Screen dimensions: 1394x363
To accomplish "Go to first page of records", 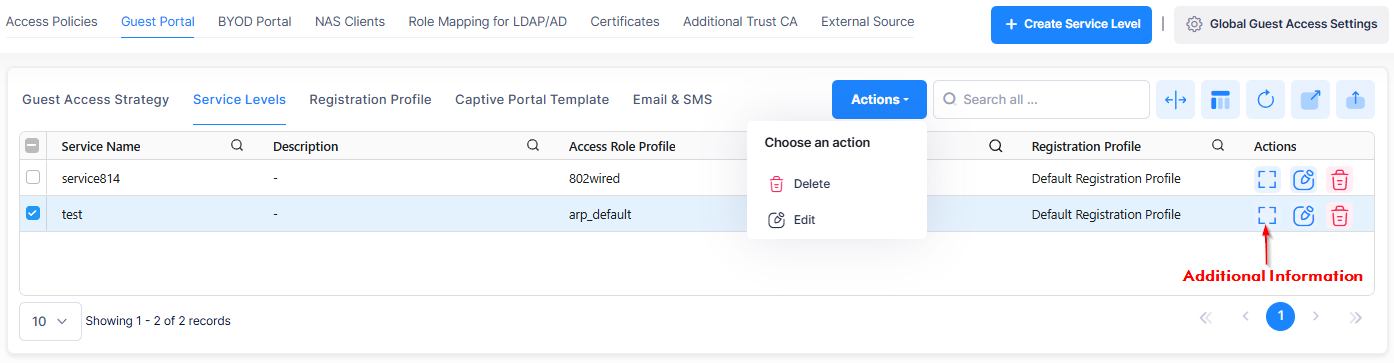I will [1205, 318].
